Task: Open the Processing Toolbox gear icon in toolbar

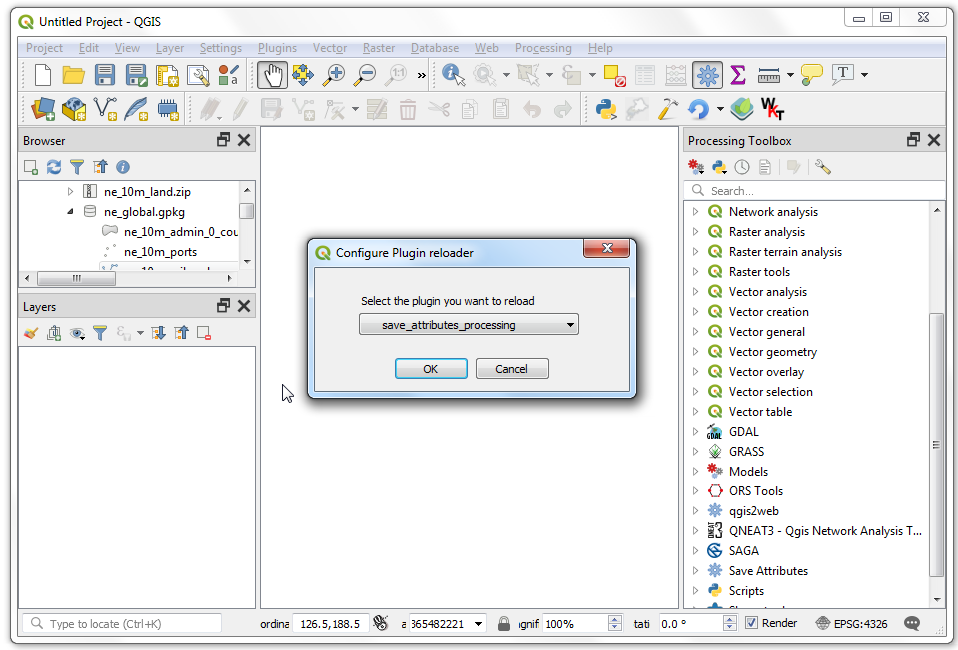Action: point(707,75)
